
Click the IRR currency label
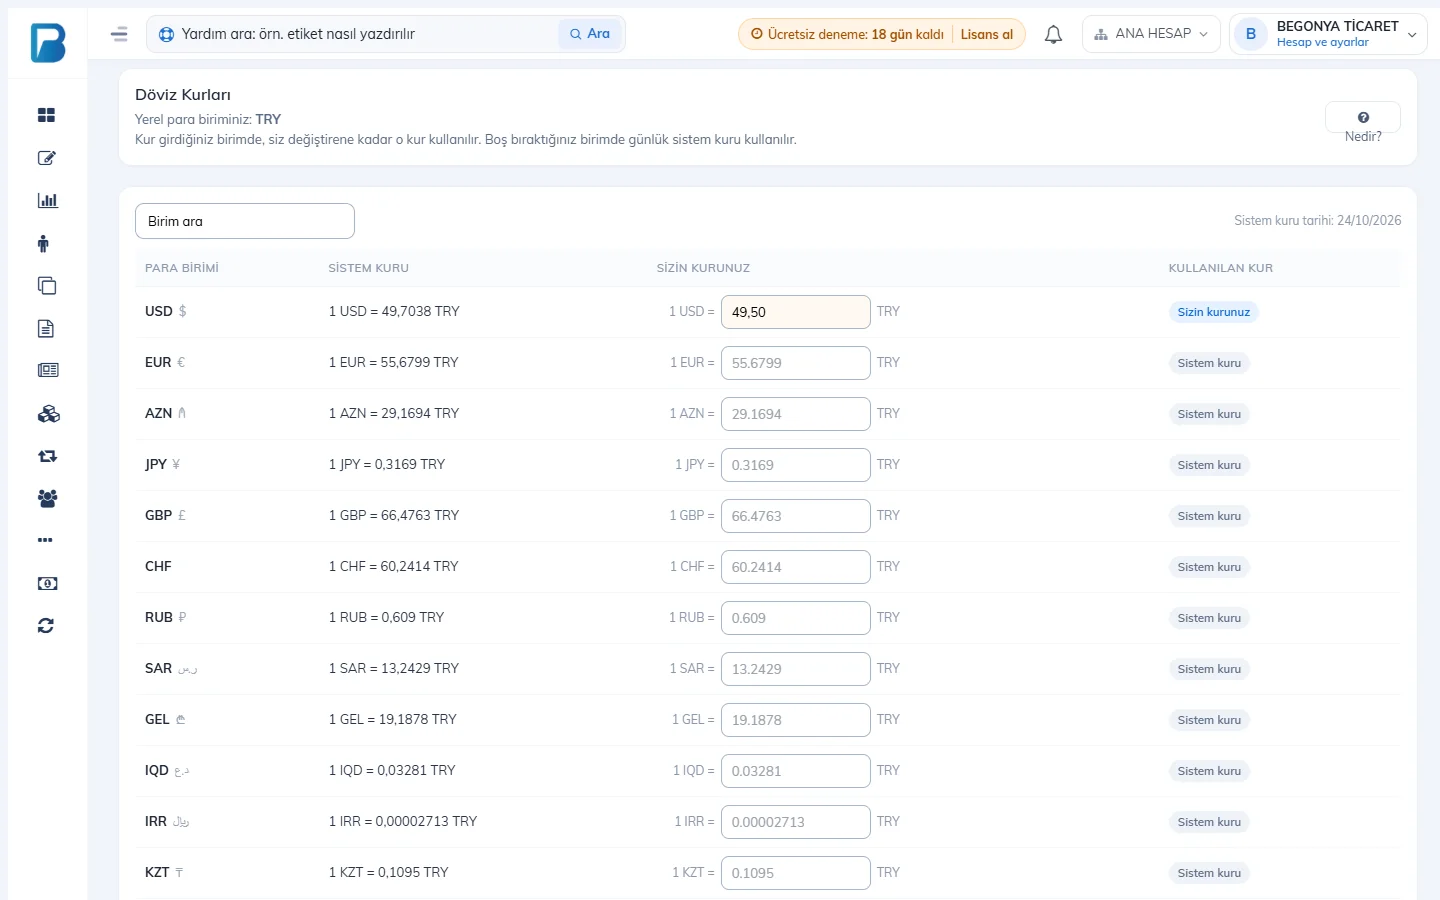156,821
